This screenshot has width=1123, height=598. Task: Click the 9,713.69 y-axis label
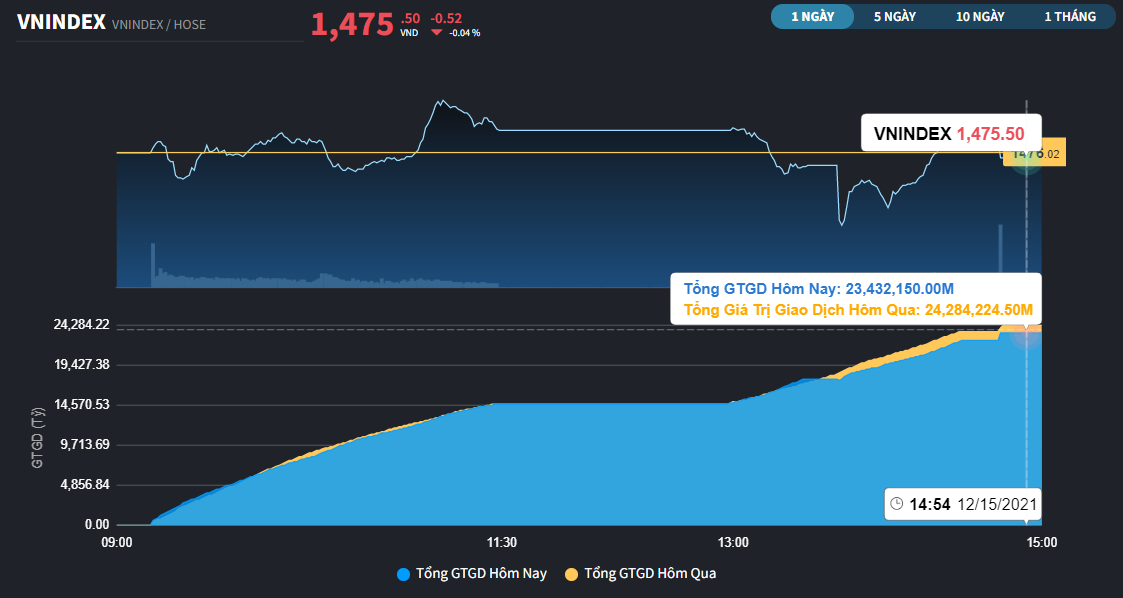tap(85, 445)
